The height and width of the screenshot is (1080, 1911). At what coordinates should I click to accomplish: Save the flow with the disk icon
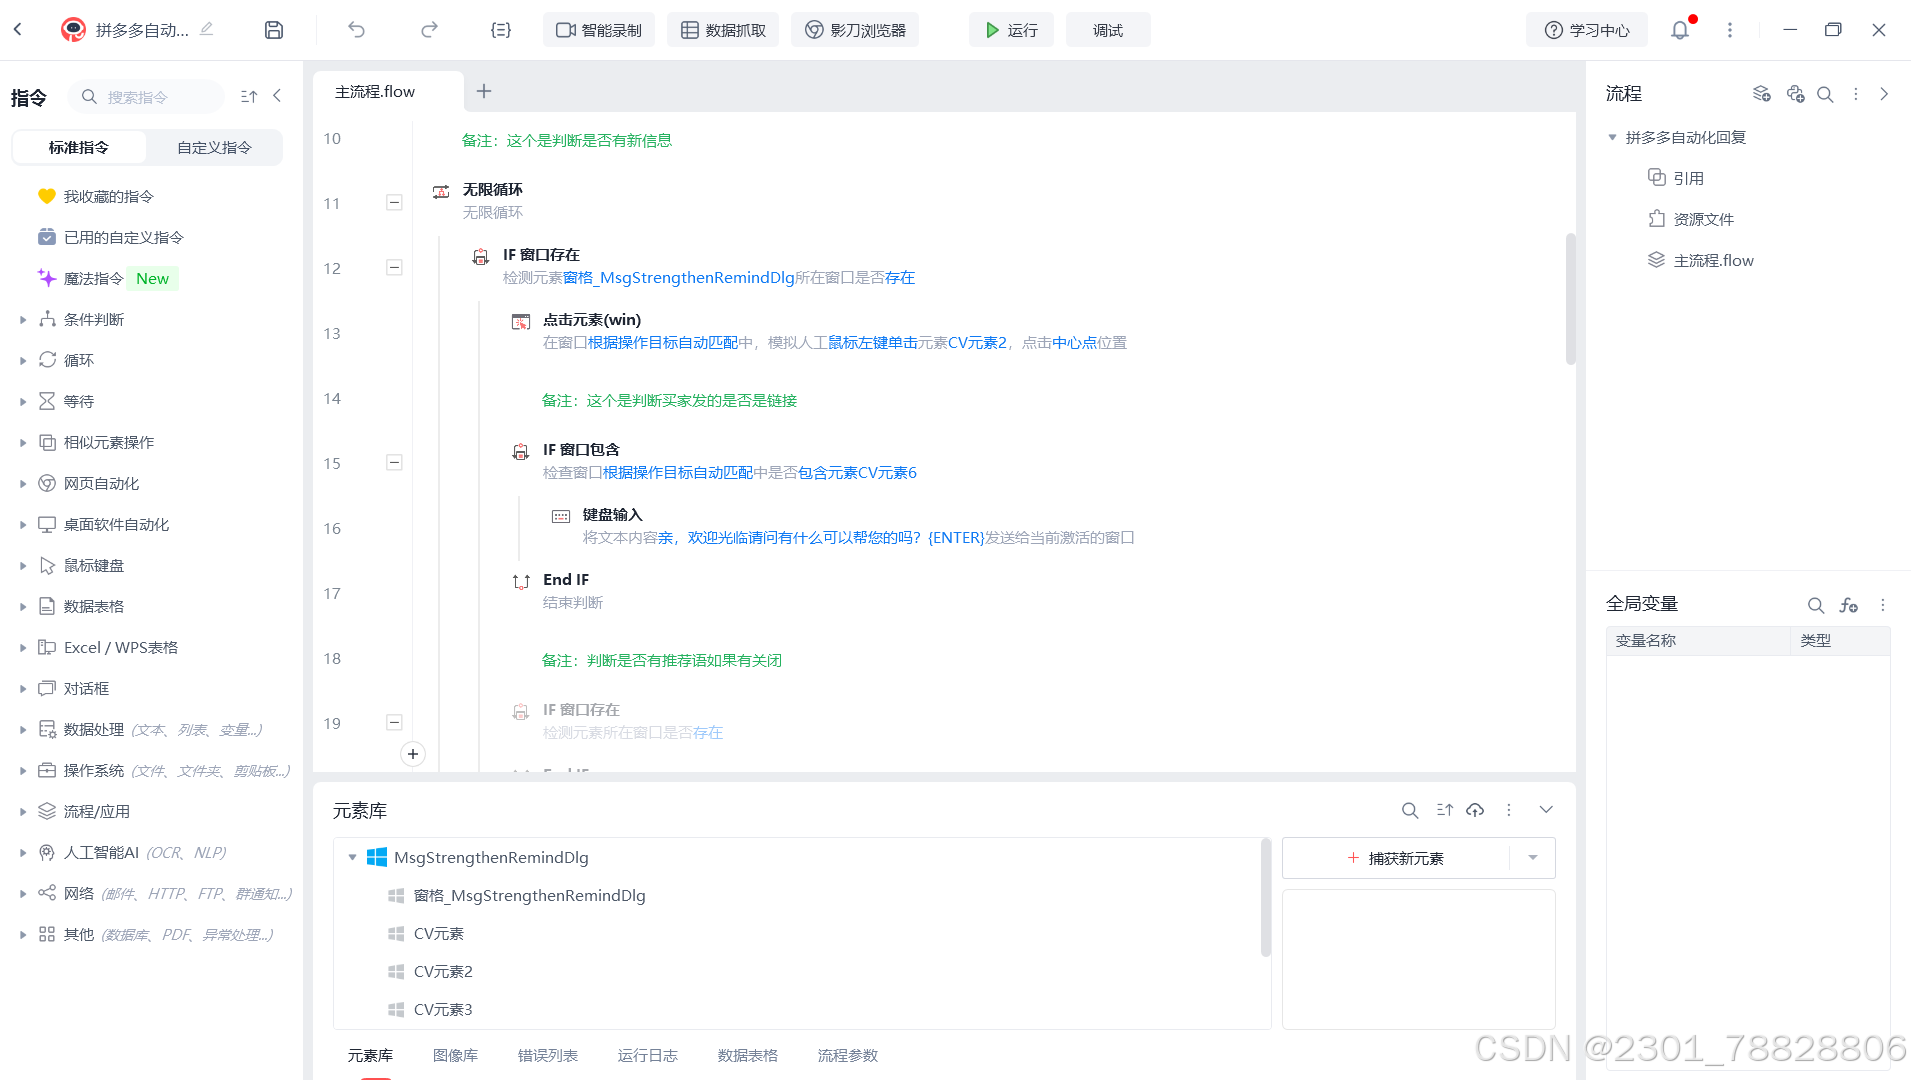pyautogui.click(x=274, y=30)
